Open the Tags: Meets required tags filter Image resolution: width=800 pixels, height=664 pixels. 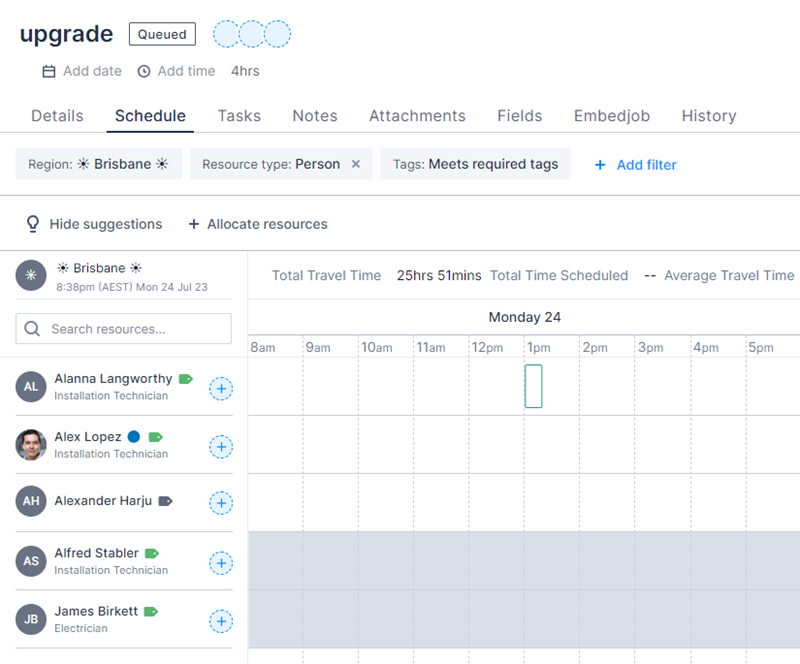[475, 163]
